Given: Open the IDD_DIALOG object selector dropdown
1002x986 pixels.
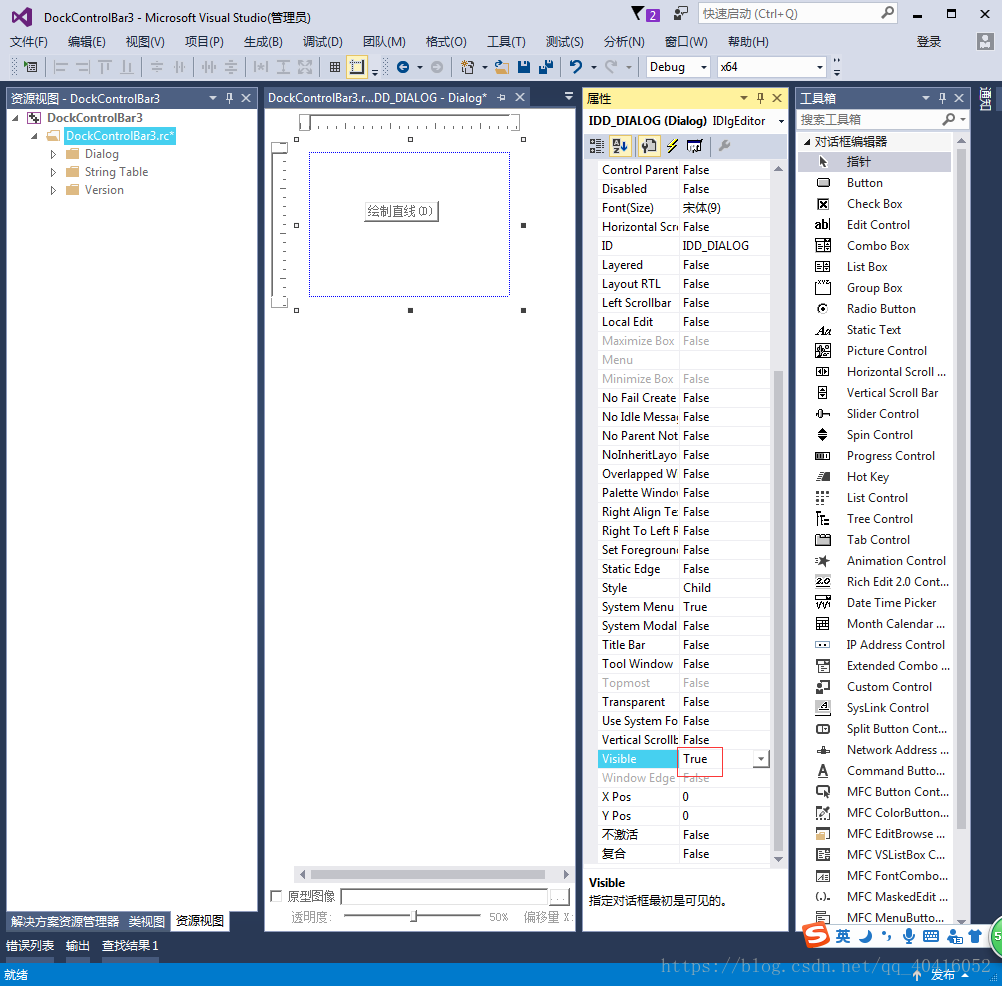Looking at the screenshot, I should (781, 121).
